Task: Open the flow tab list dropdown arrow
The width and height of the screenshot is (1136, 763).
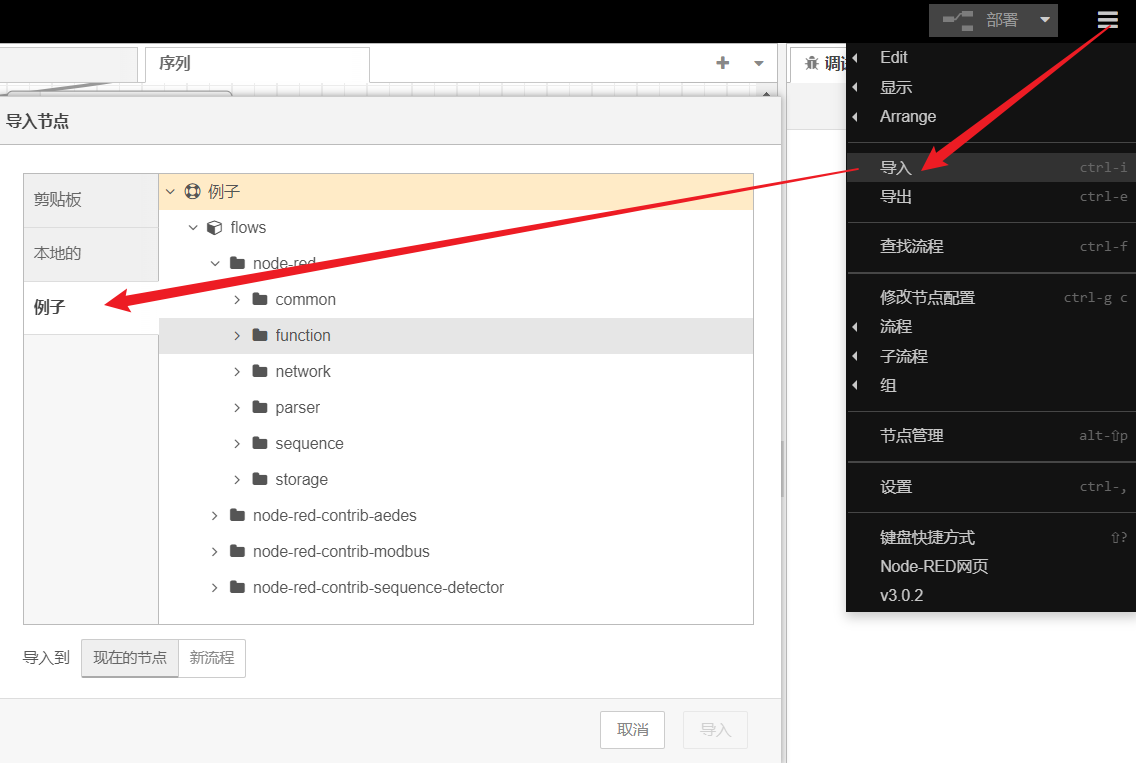Action: click(759, 63)
